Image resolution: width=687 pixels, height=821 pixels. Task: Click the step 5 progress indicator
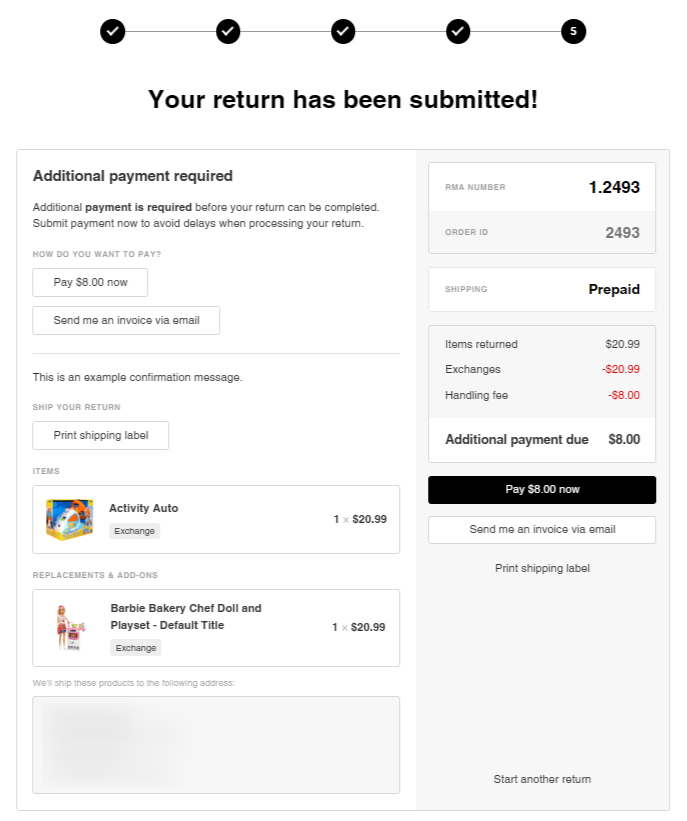tap(573, 31)
